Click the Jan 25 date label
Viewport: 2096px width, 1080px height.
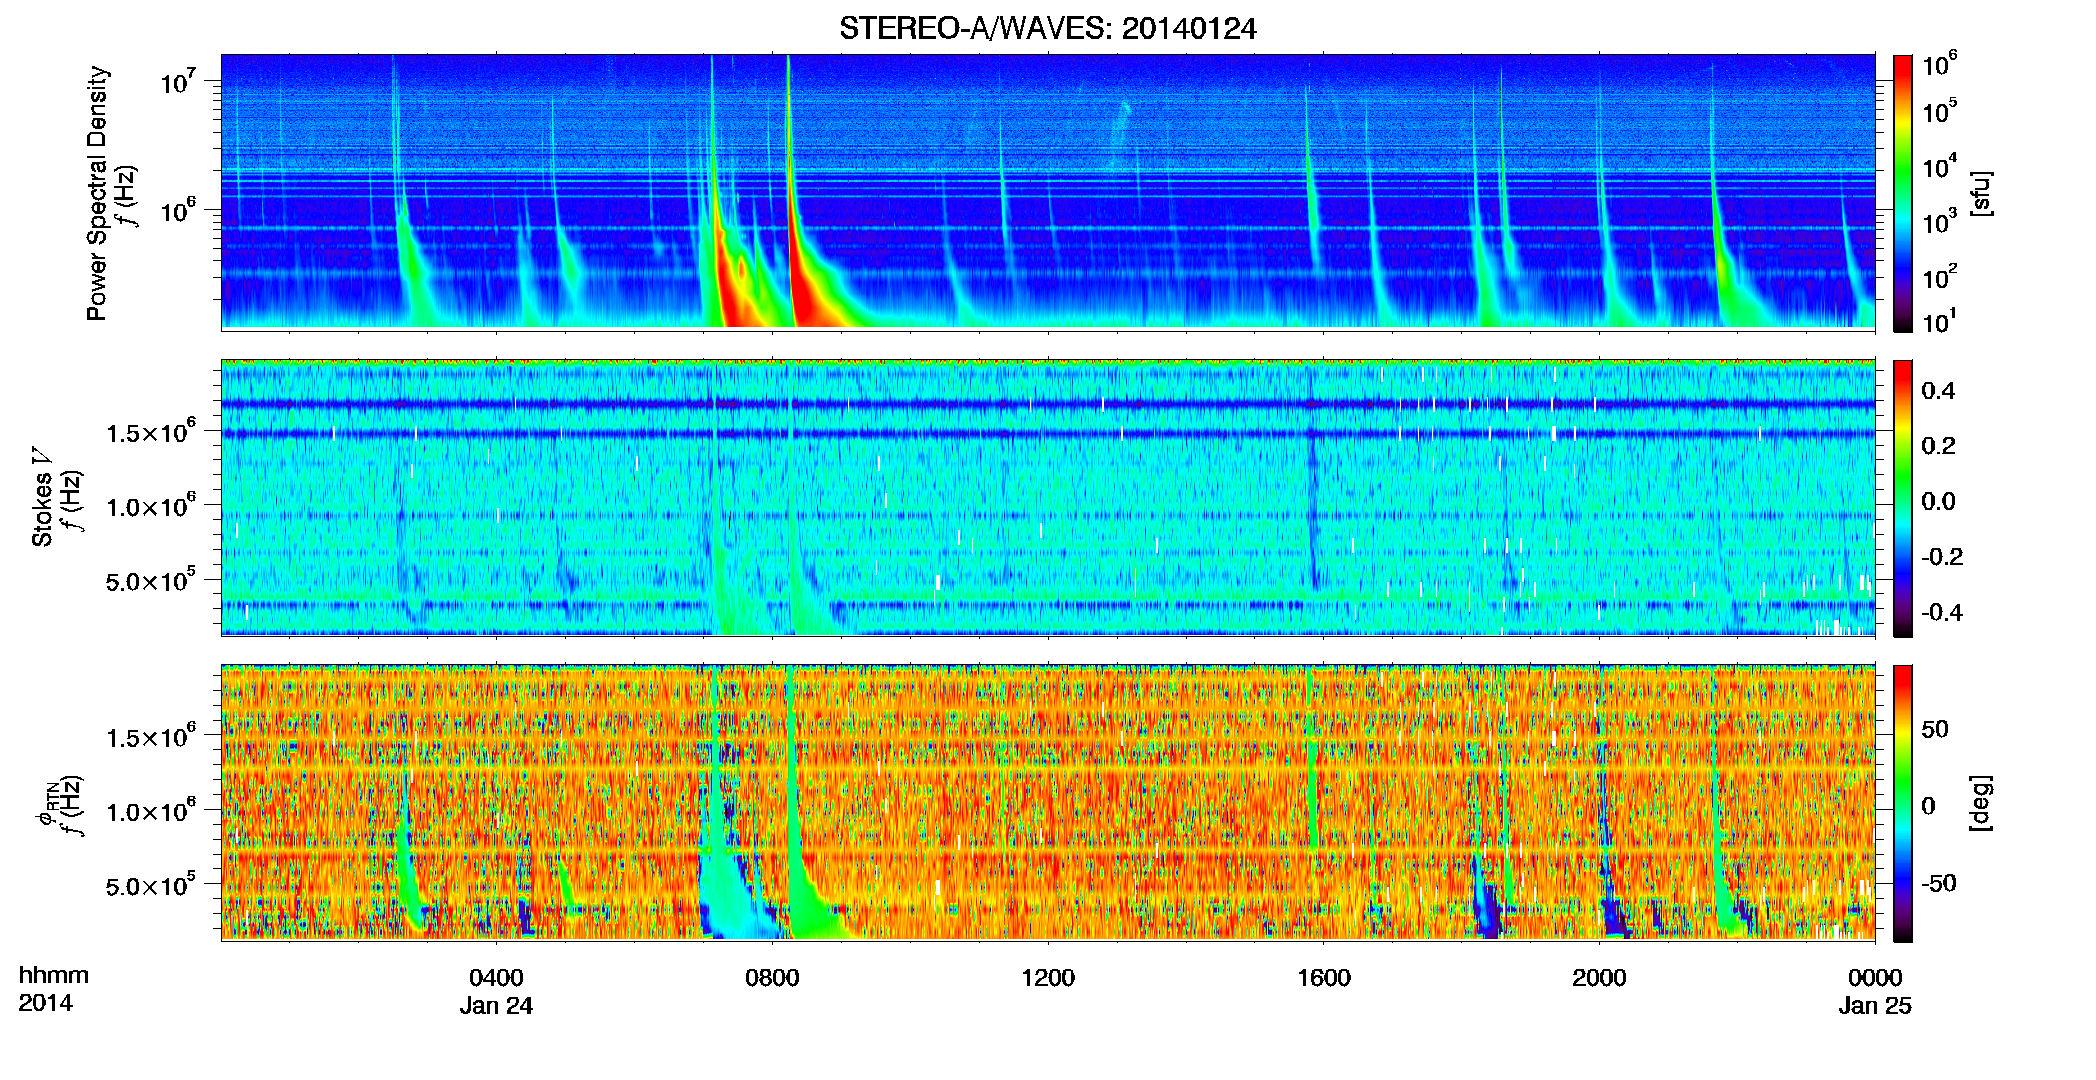click(x=1875, y=1006)
